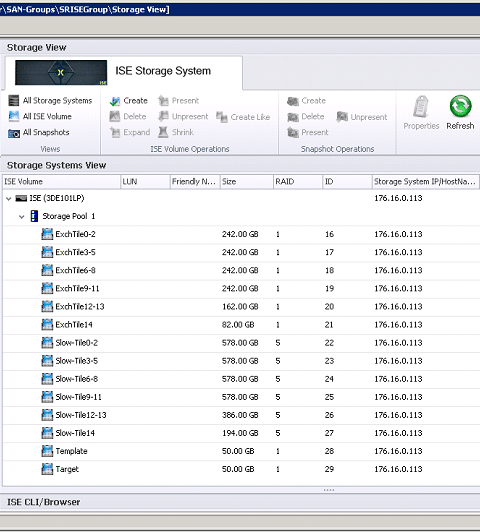
Task: Select the Slow-Tile14 row name
Action: pyautogui.click(x=75, y=433)
